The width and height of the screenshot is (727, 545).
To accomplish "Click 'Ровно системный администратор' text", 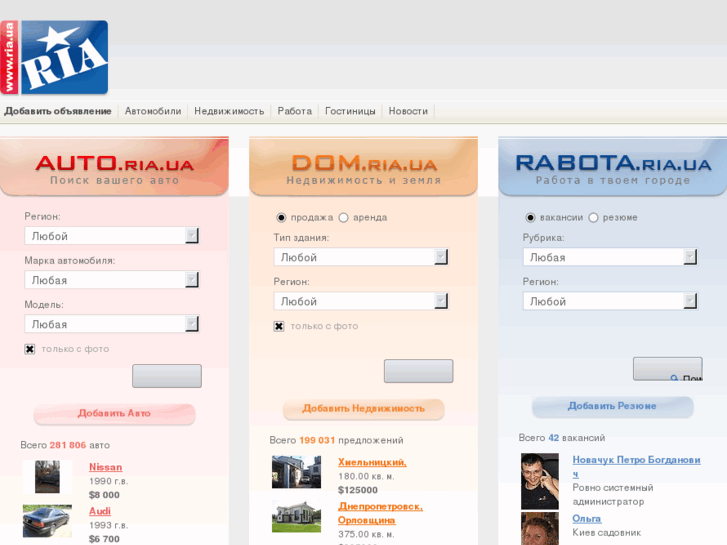I will tap(613, 494).
